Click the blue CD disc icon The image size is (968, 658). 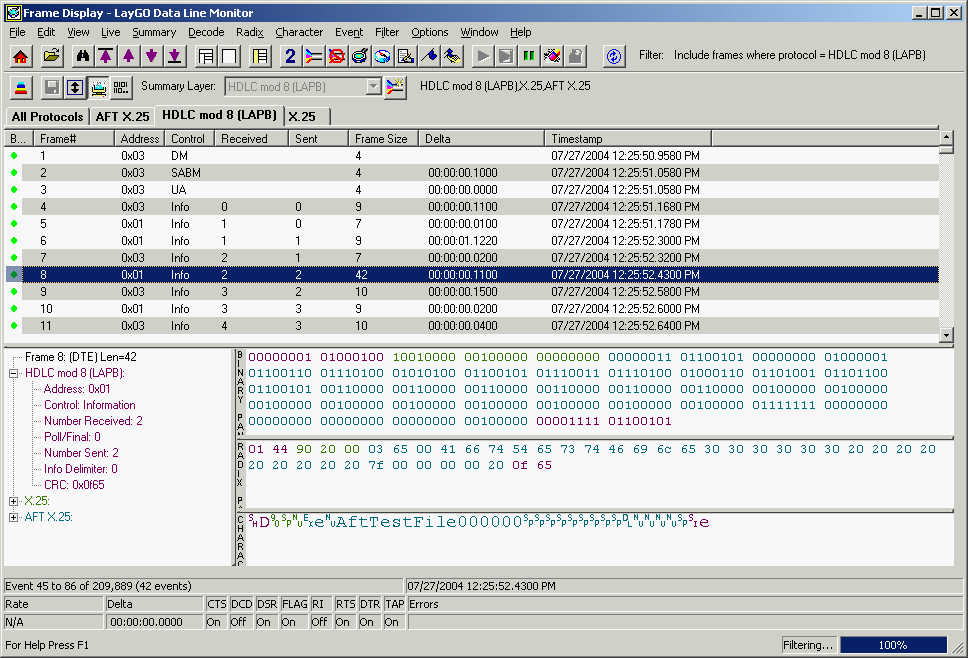383,56
